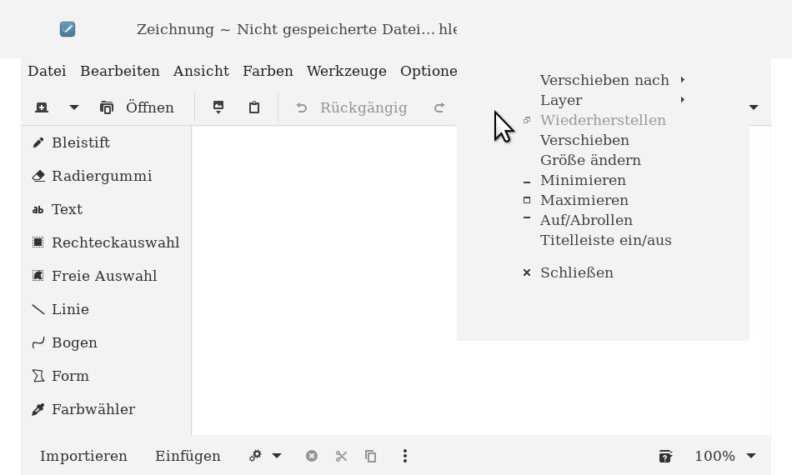
Task: Choose the Text tool
Action: (x=67, y=210)
